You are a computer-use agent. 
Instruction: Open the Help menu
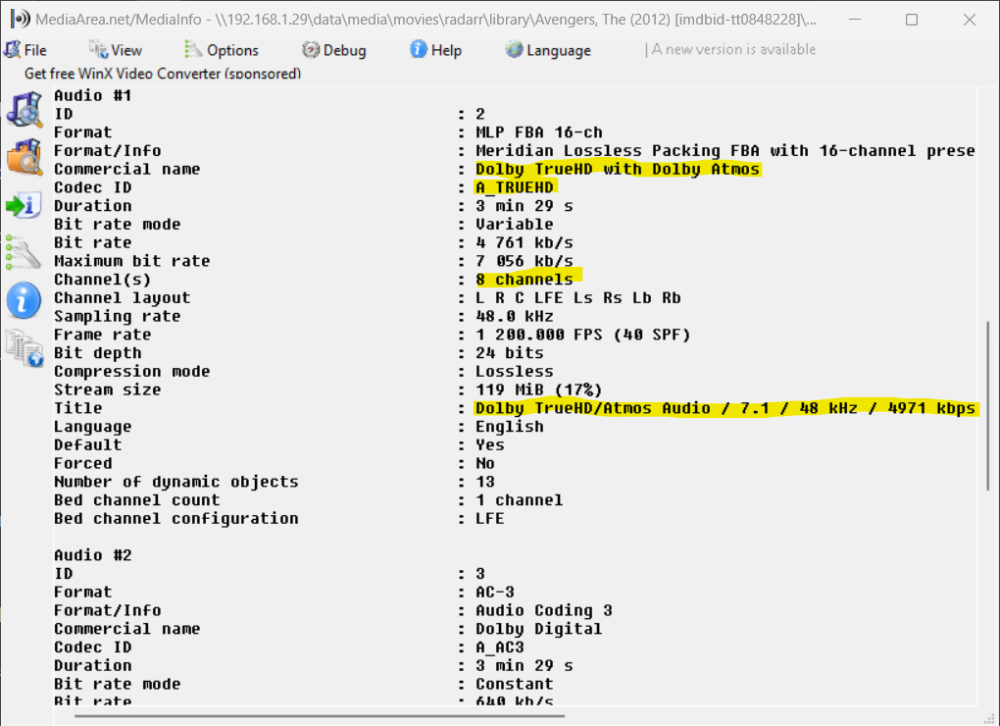[436, 50]
